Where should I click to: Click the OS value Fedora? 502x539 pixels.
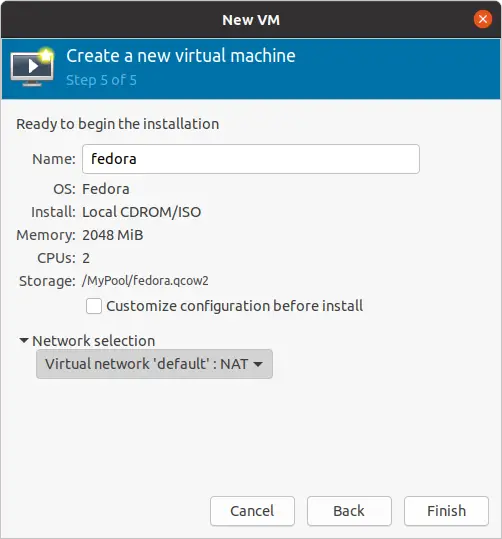[106, 189]
